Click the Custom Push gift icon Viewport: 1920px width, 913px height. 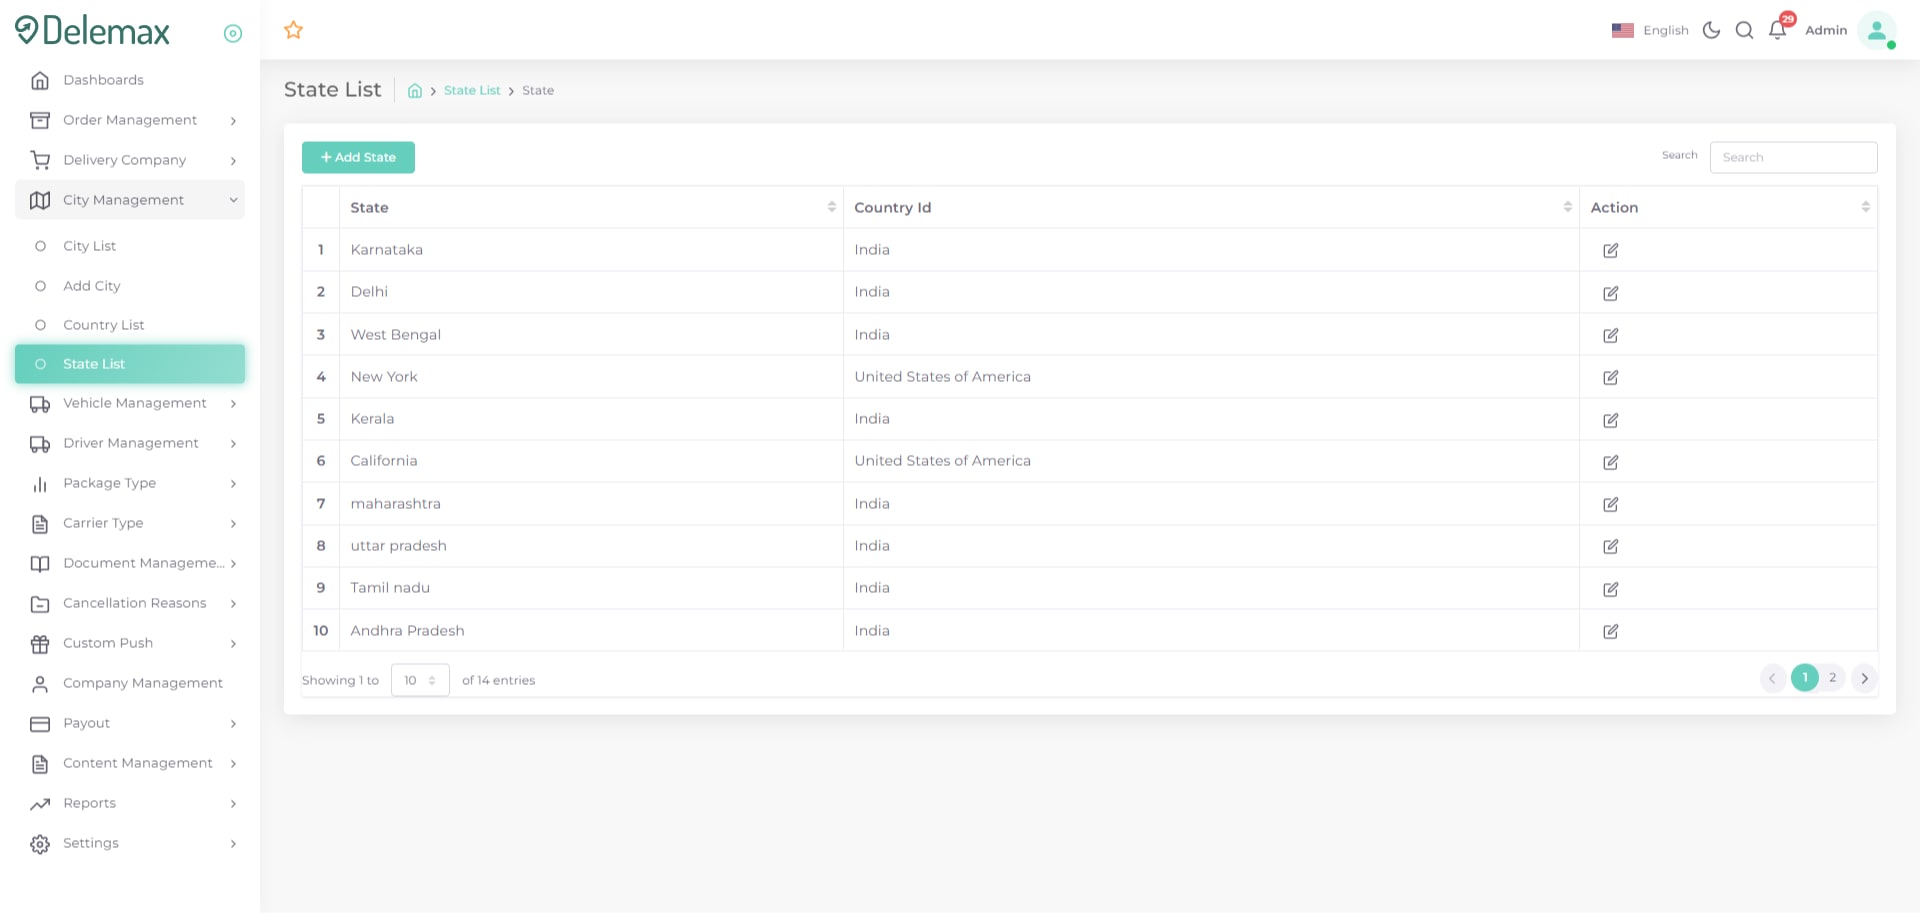click(40, 644)
